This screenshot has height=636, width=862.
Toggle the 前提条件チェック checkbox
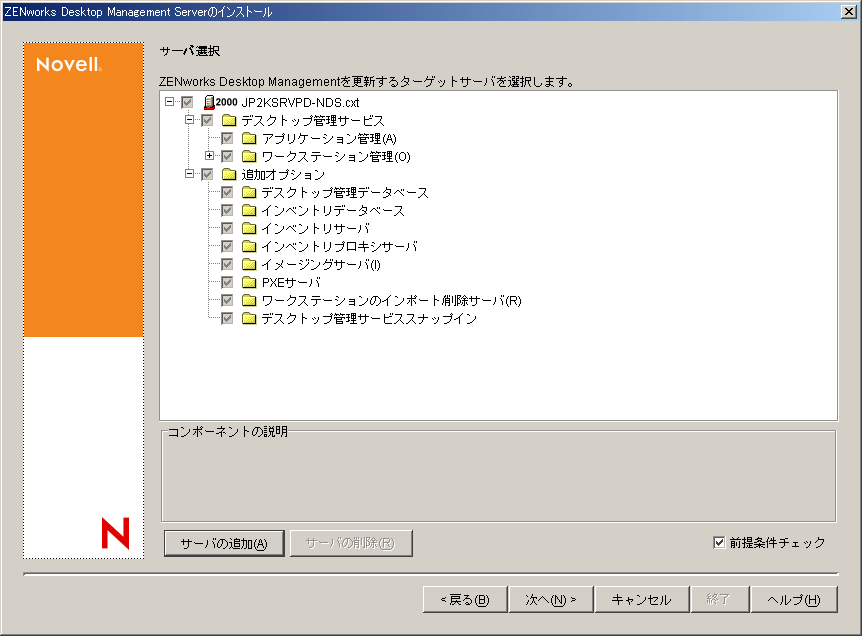click(x=718, y=541)
